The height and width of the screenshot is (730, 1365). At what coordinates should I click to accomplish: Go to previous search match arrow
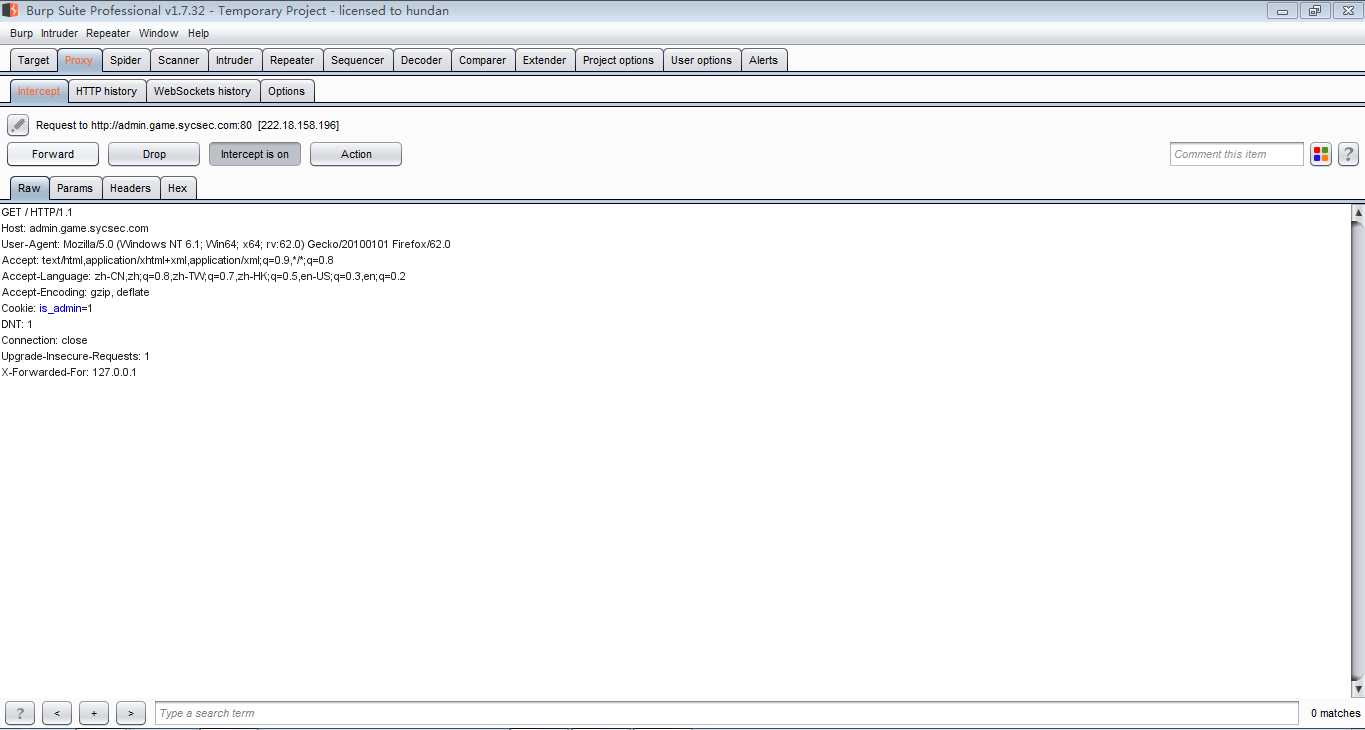[57, 713]
